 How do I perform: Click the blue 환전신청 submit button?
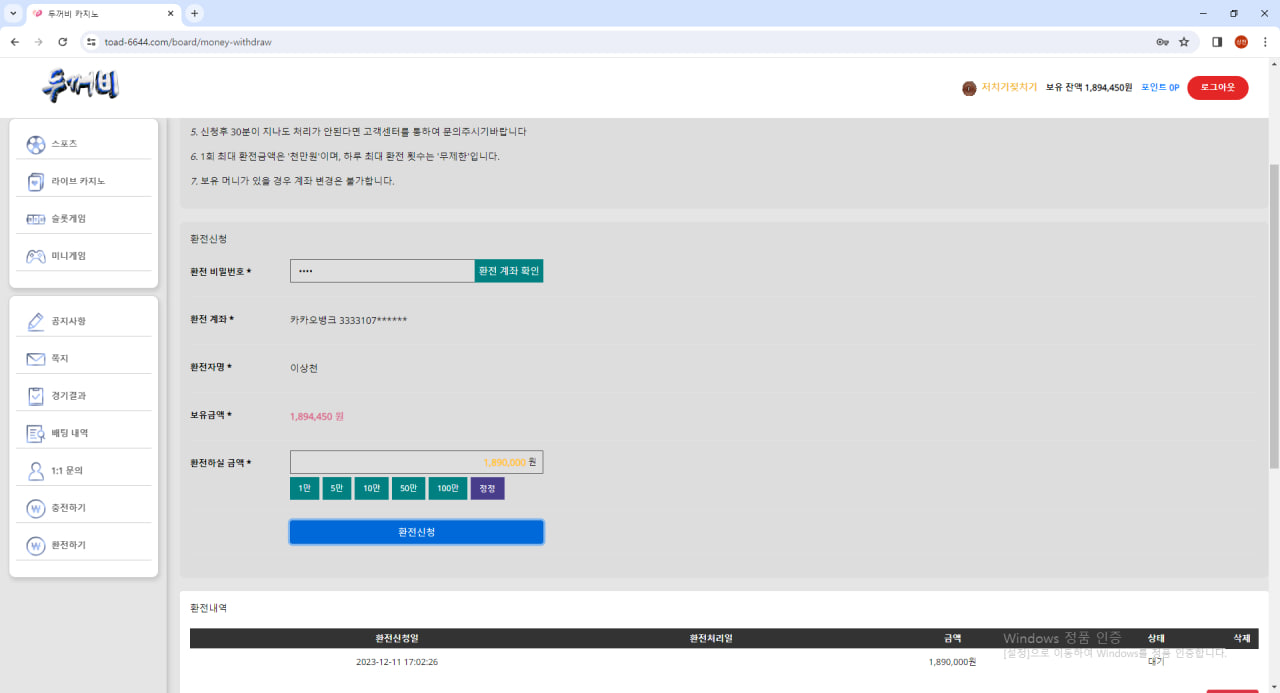416,532
